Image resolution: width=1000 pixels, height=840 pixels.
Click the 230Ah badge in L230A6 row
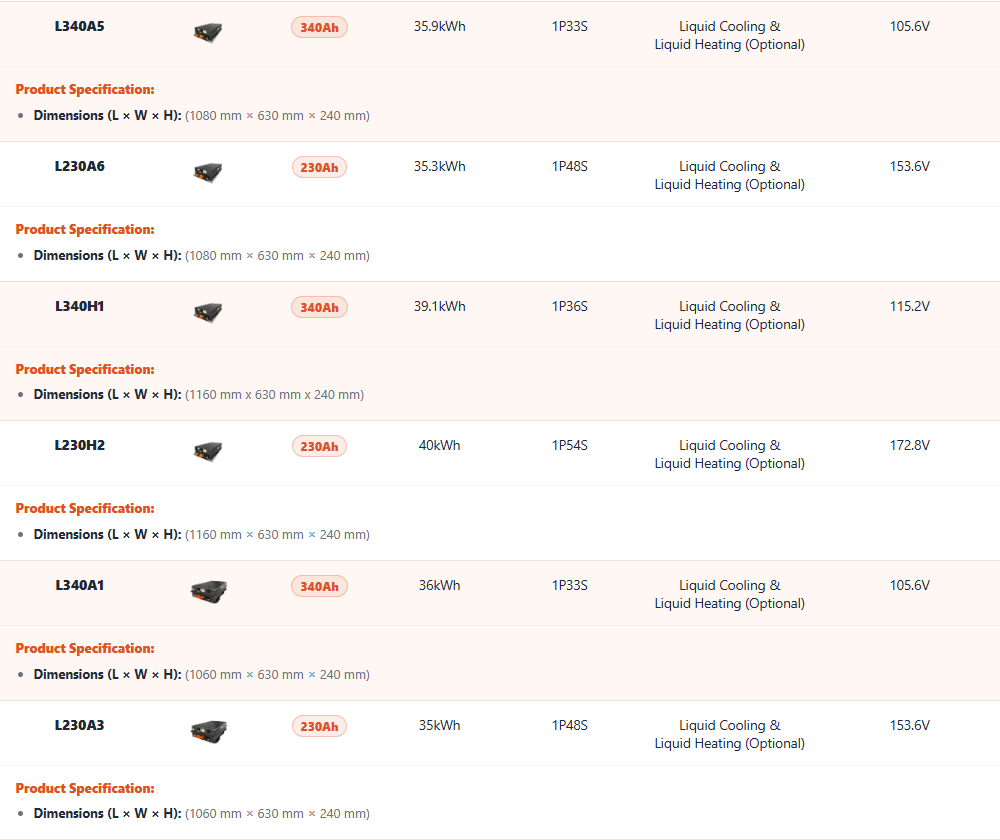[x=319, y=168]
